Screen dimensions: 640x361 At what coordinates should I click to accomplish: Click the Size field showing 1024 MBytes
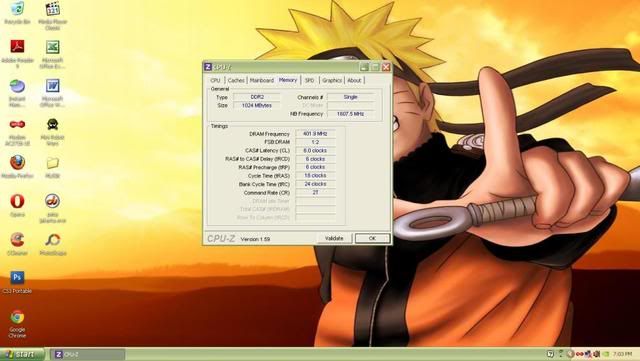257,105
